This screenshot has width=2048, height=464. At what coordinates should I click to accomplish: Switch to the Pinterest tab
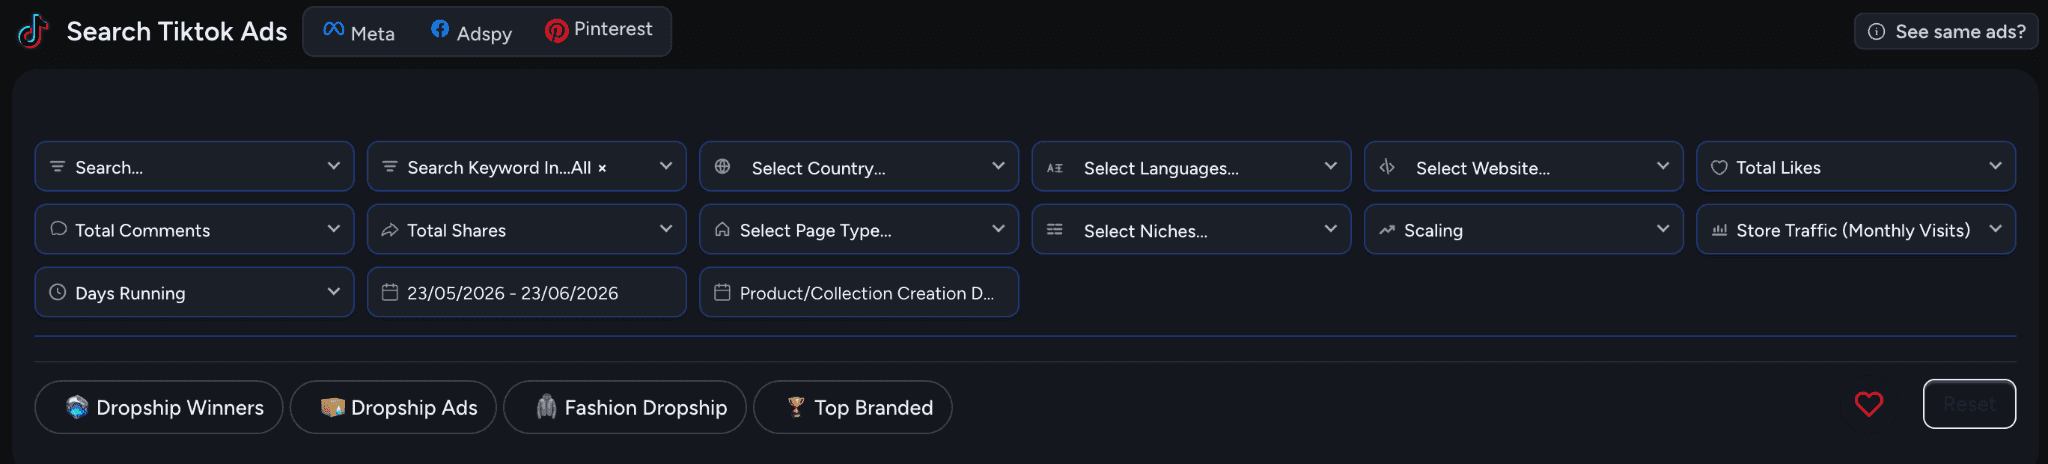(x=599, y=31)
